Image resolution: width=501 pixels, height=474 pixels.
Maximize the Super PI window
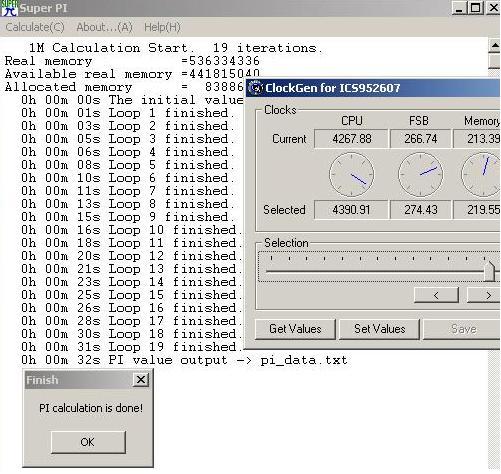(476, 8)
